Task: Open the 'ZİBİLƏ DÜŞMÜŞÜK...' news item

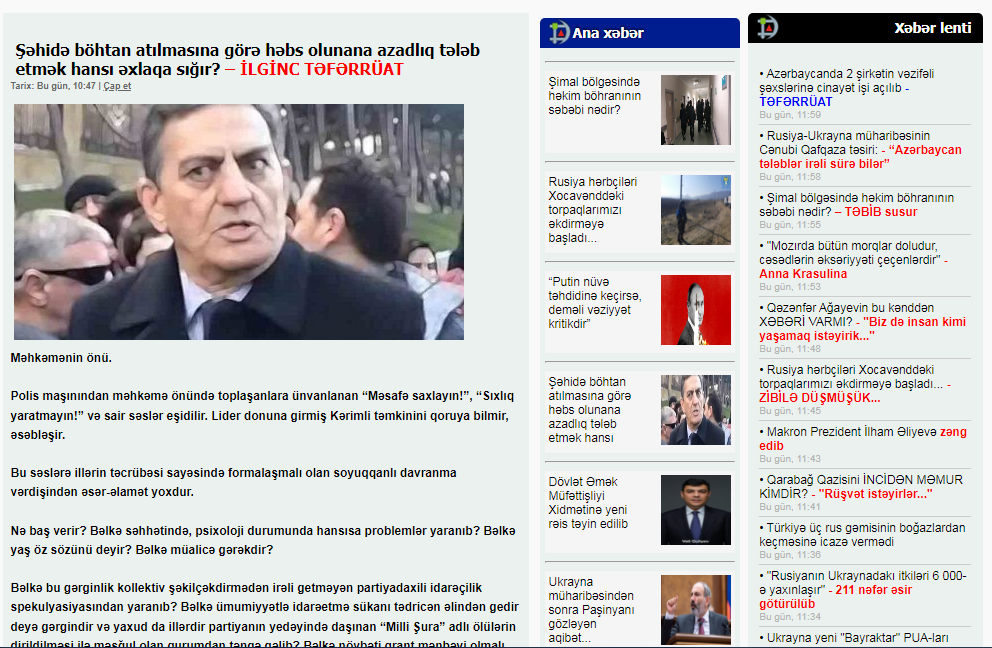Action: [x=855, y=383]
